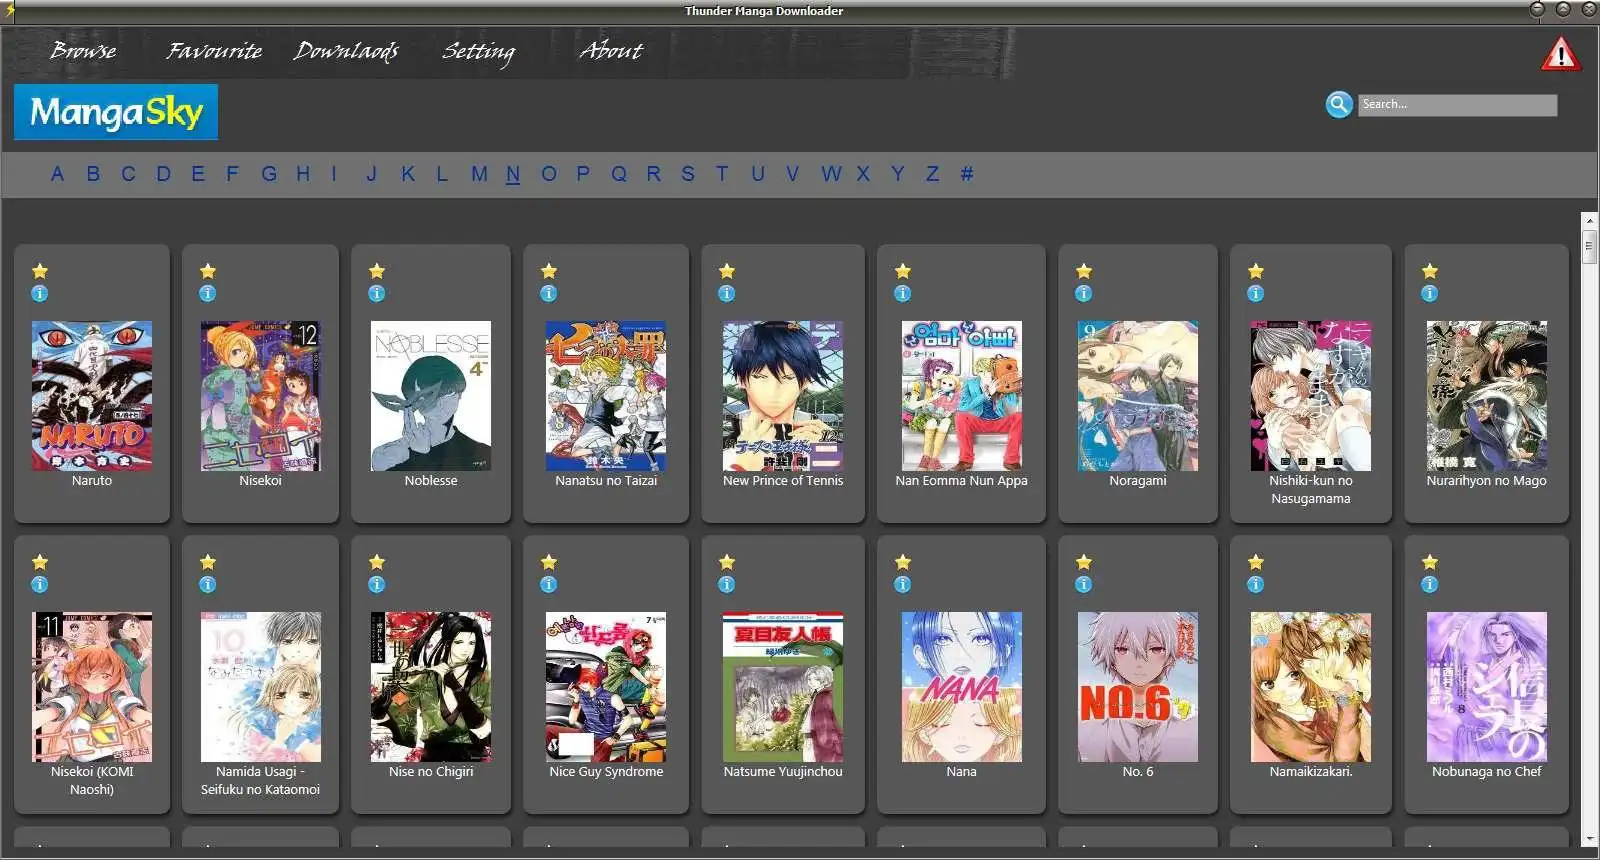The width and height of the screenshot is (1600, 860).
Task: Open the Noblesse info icon
Action: [377, 294]
